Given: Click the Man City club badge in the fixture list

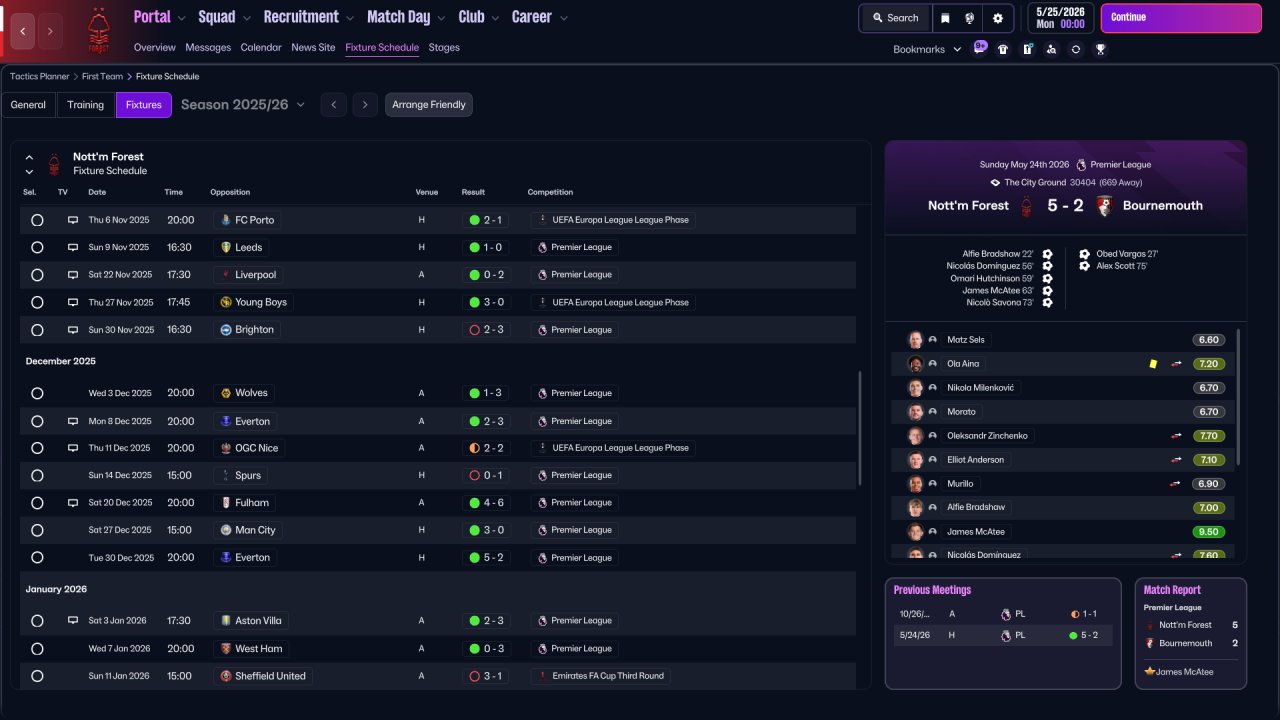Looking at the screenshot, I should click(226, 530).
